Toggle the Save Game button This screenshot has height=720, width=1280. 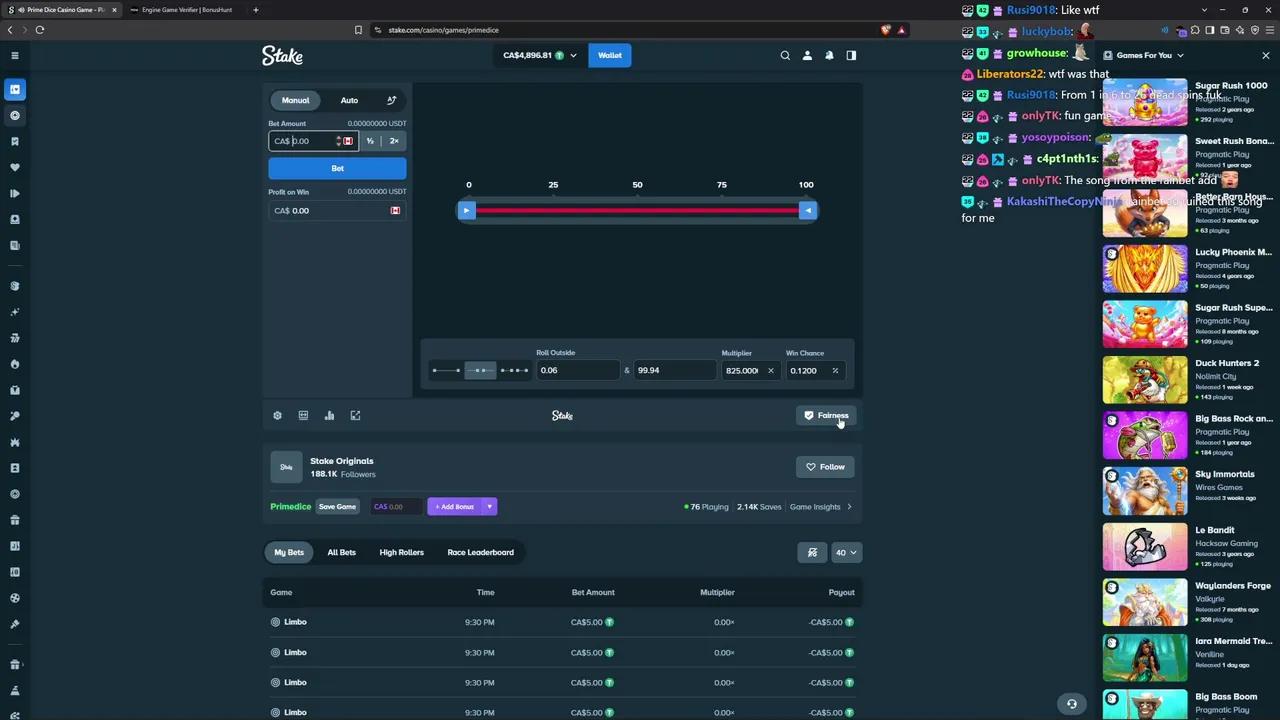click(x=337, y=507)
